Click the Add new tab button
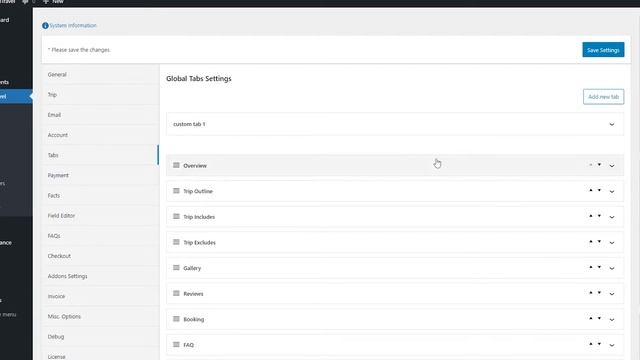Viewport: 640px width, 360px height. (x=603, y=97)
